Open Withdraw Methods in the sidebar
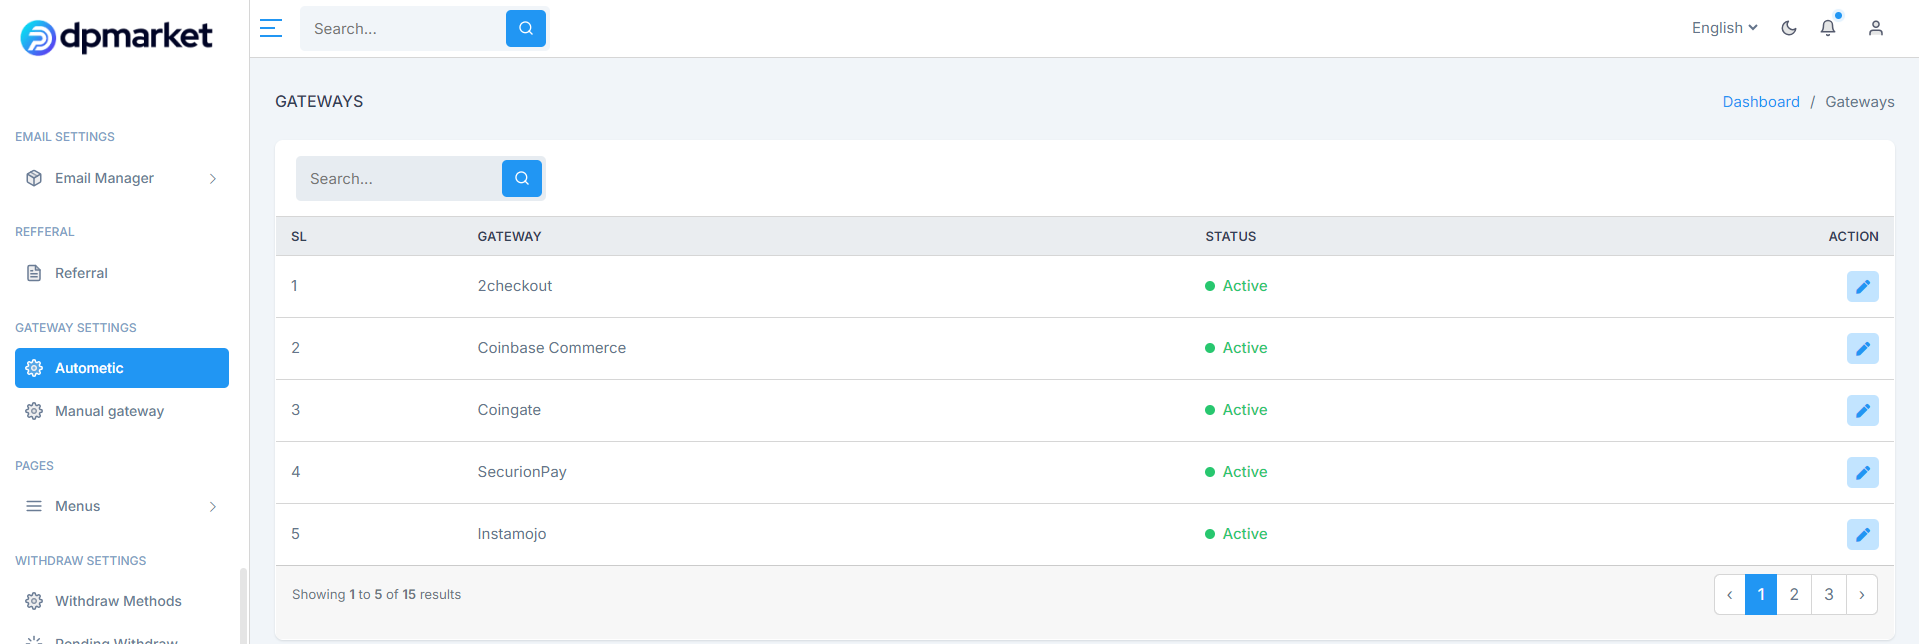The height and width of the screenshot is (644, 1919). coord(122,601)
